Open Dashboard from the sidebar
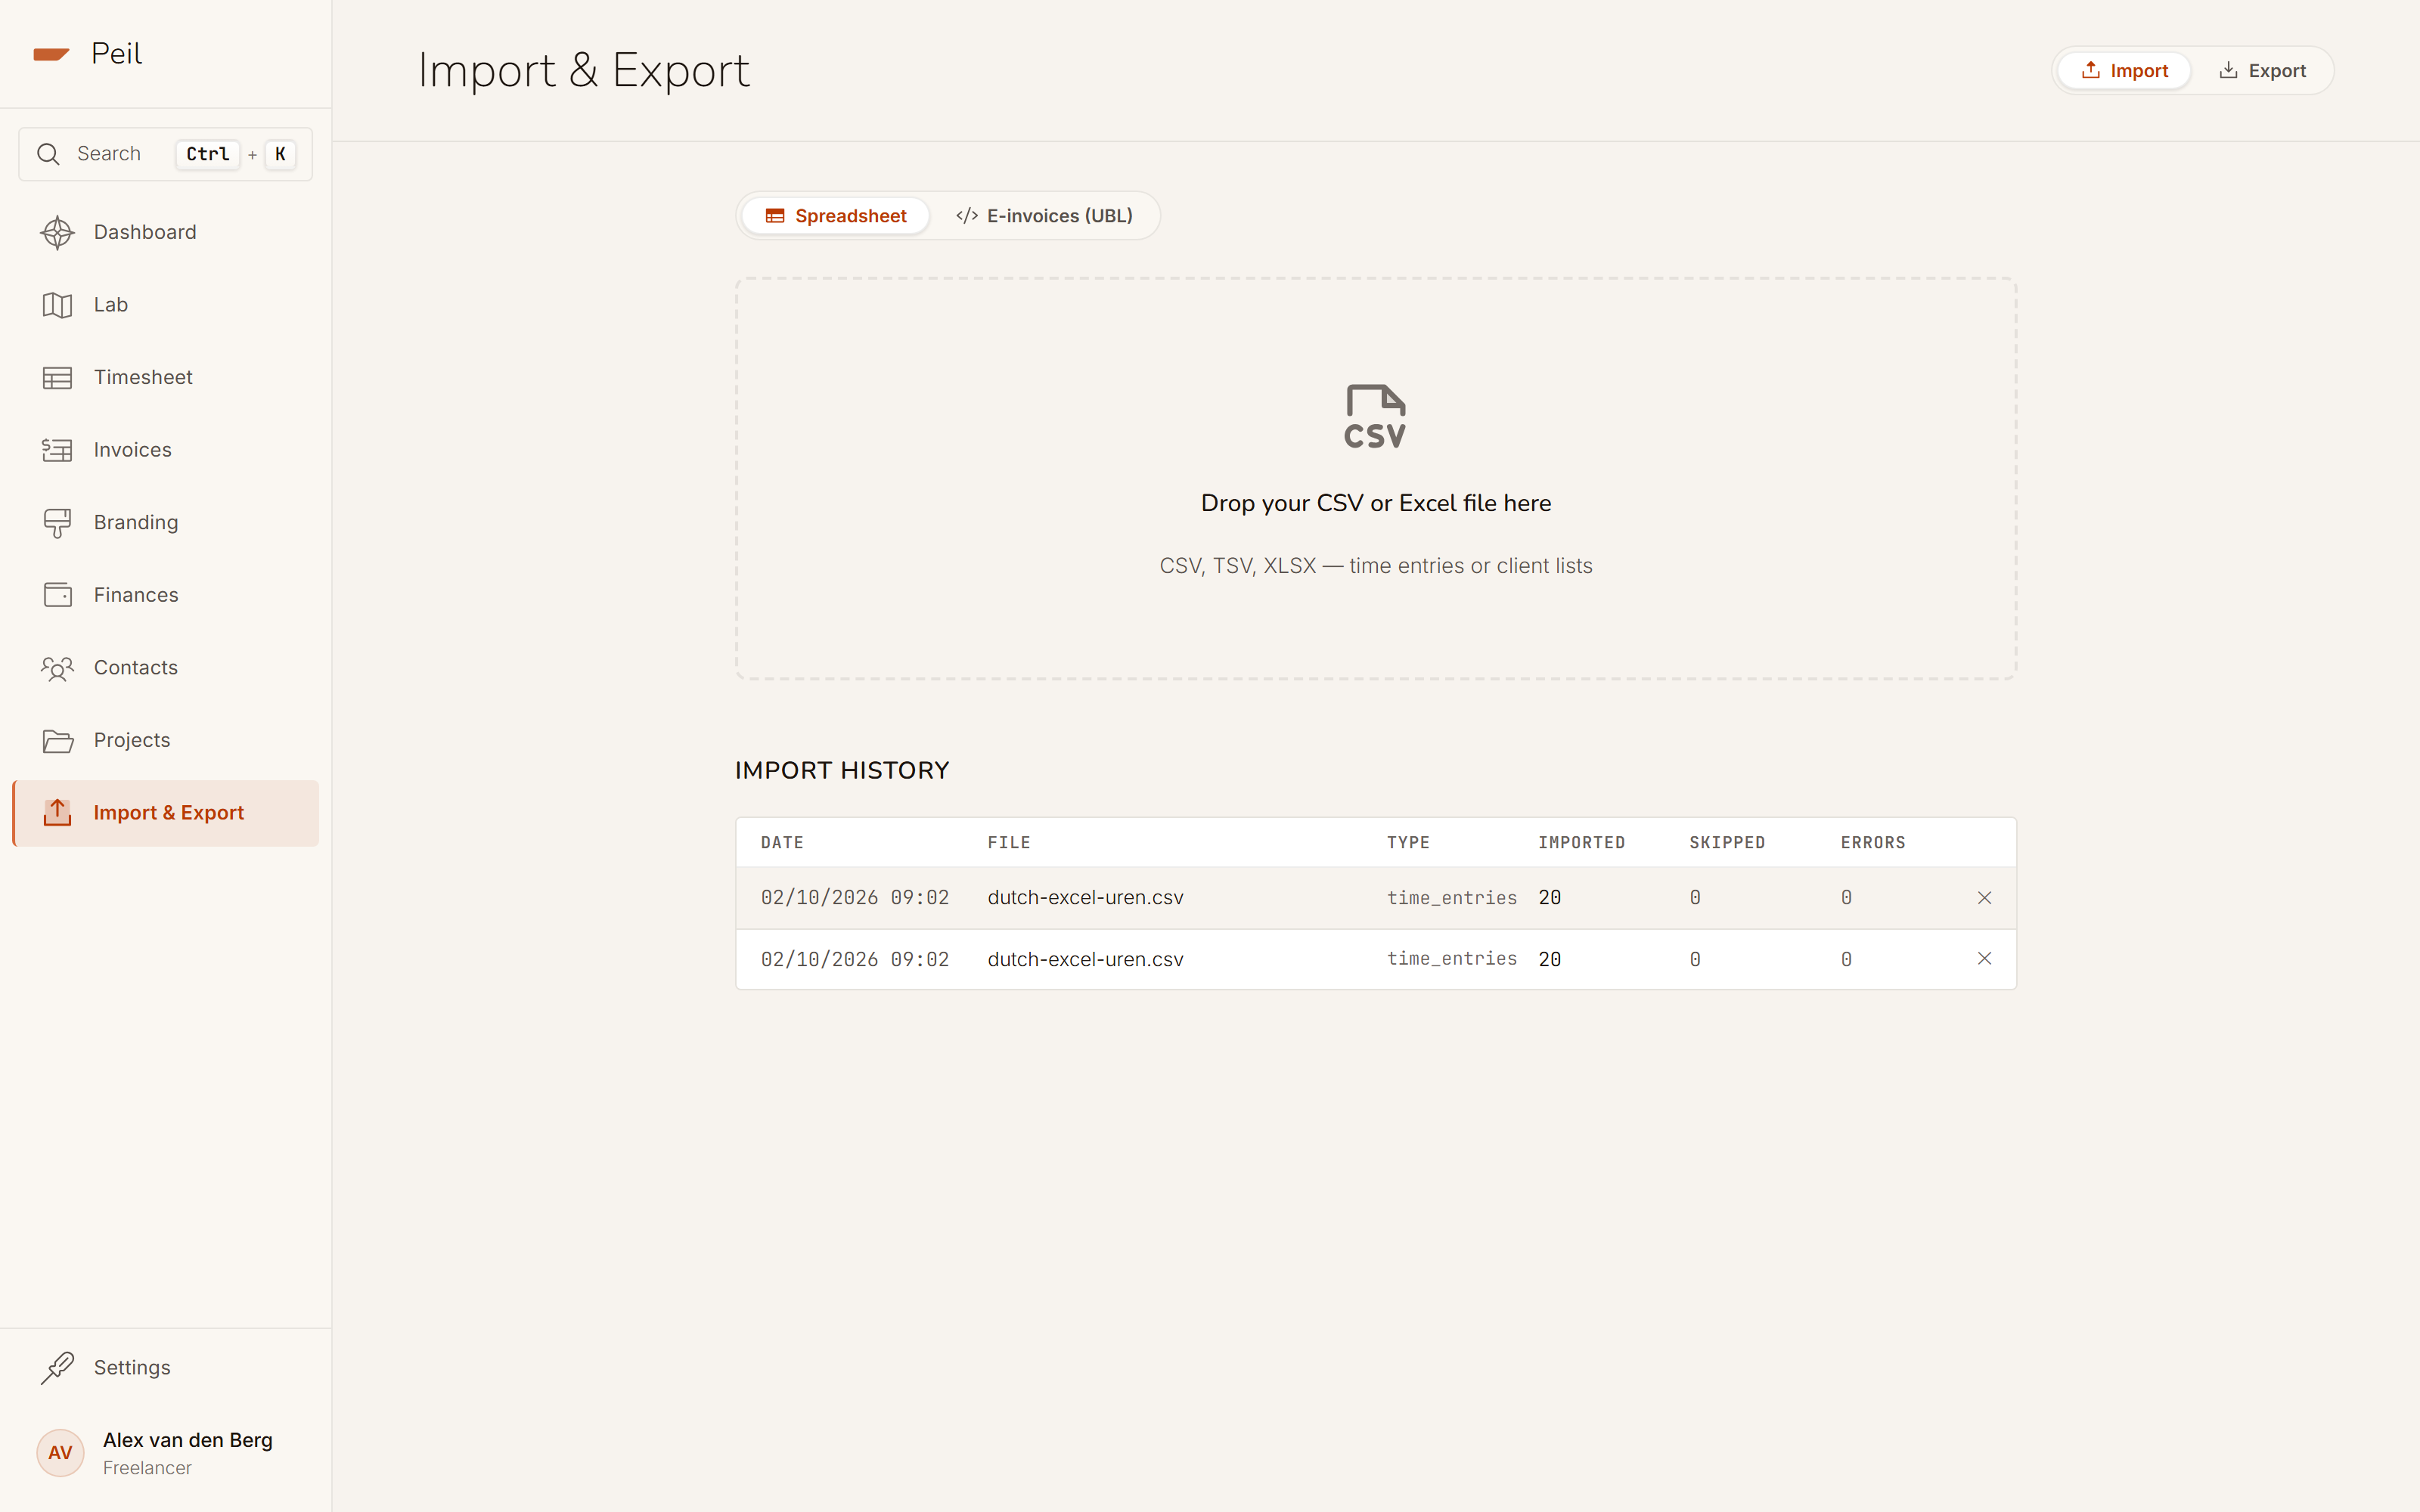The image size is (2420, 1512). click(x=166, y=232)
